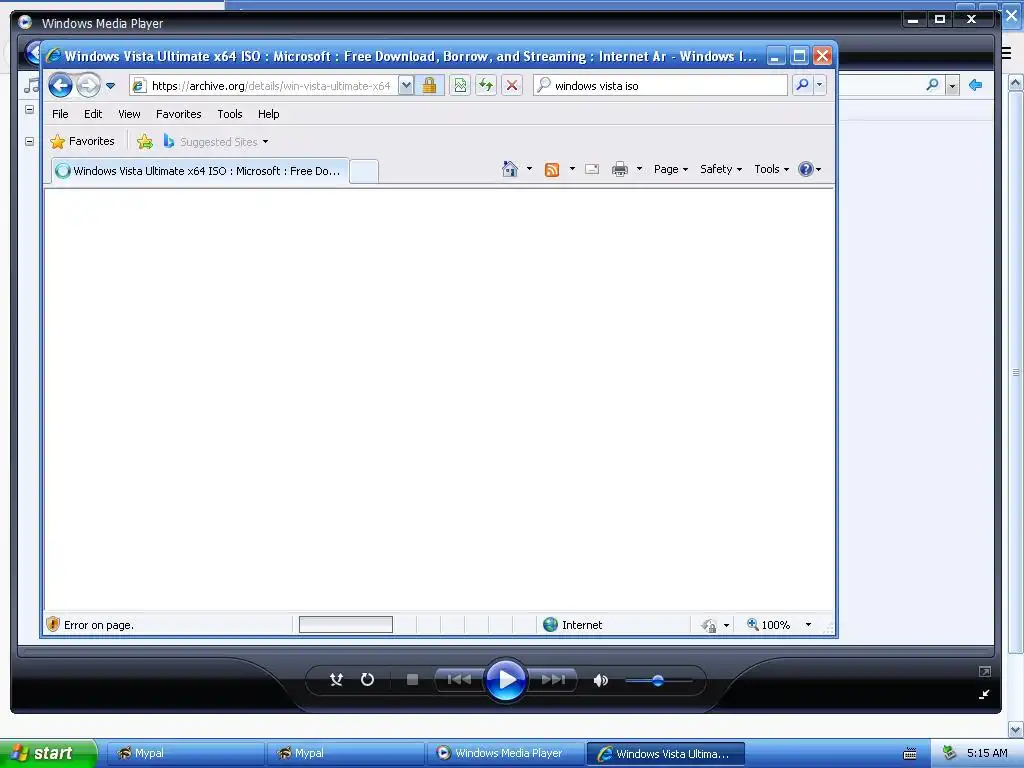
Task: Collapse the second Media Player tree node
Action: point(29,141)
